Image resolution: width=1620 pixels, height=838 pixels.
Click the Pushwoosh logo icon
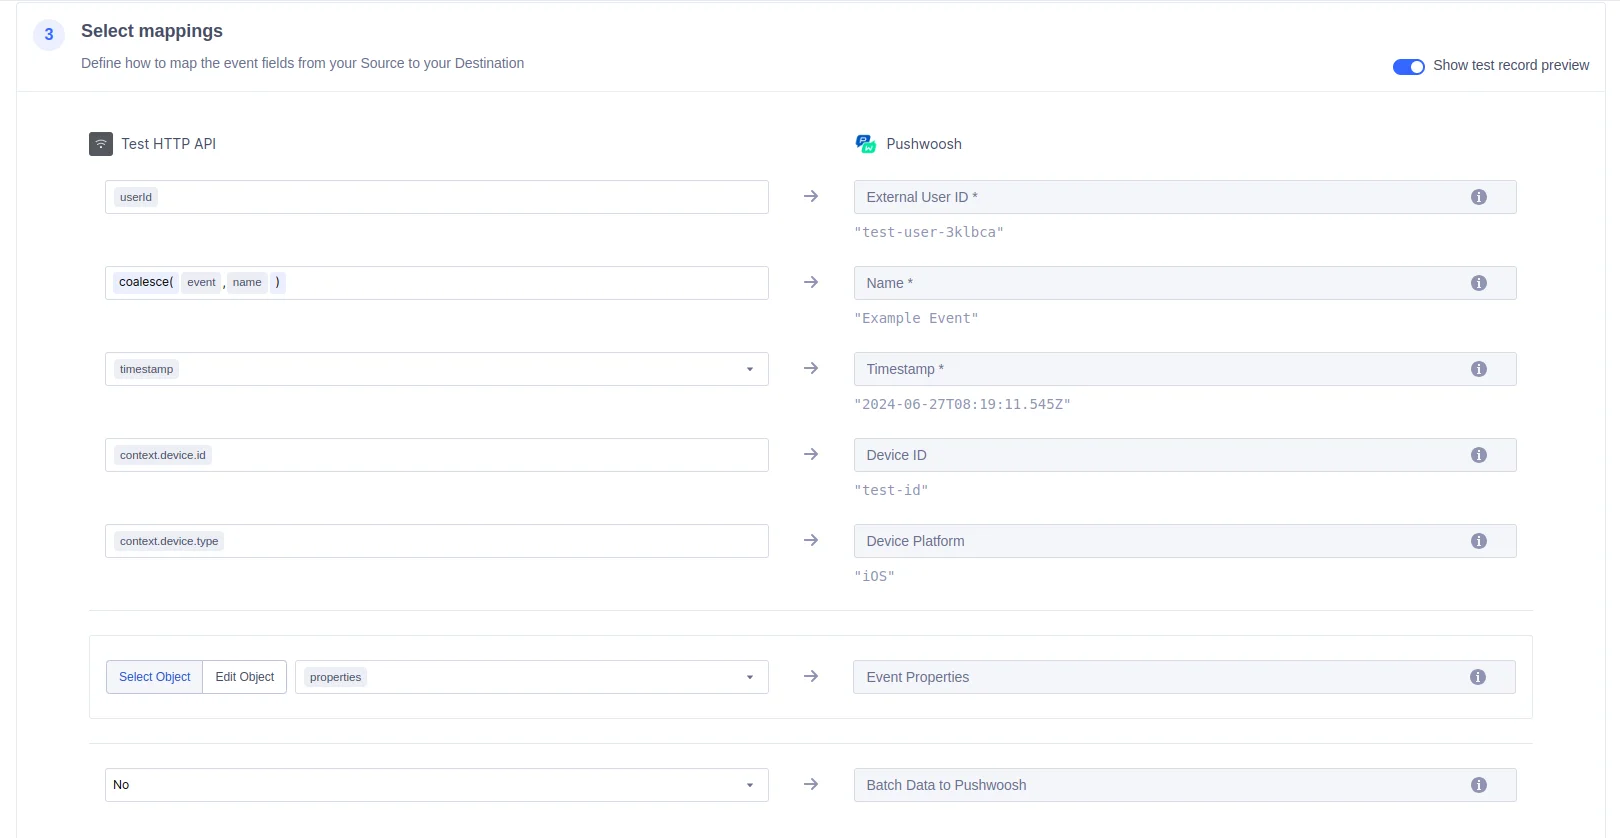(x=865, y=144)
